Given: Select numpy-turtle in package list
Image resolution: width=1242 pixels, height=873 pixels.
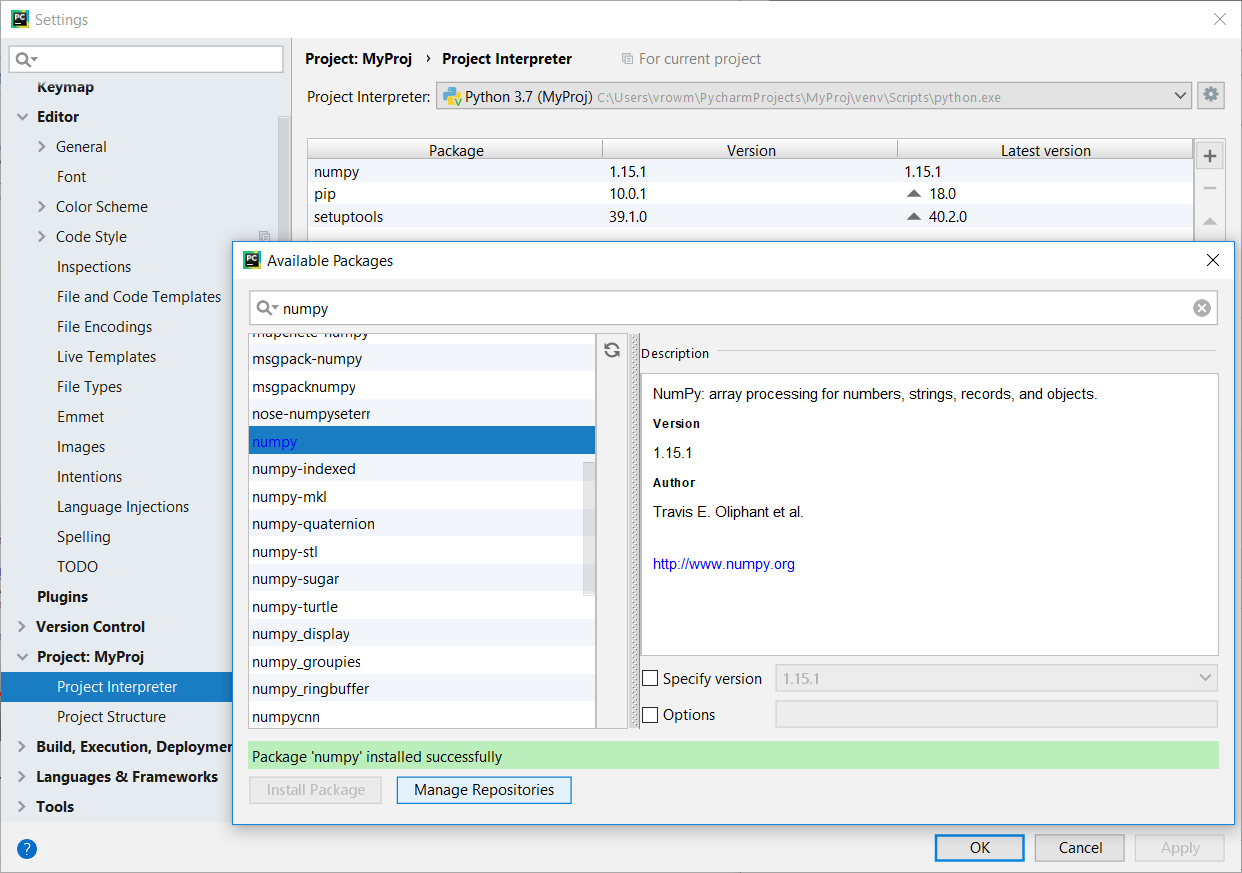Looking at the screenshot, I should (x=422, y=607).
